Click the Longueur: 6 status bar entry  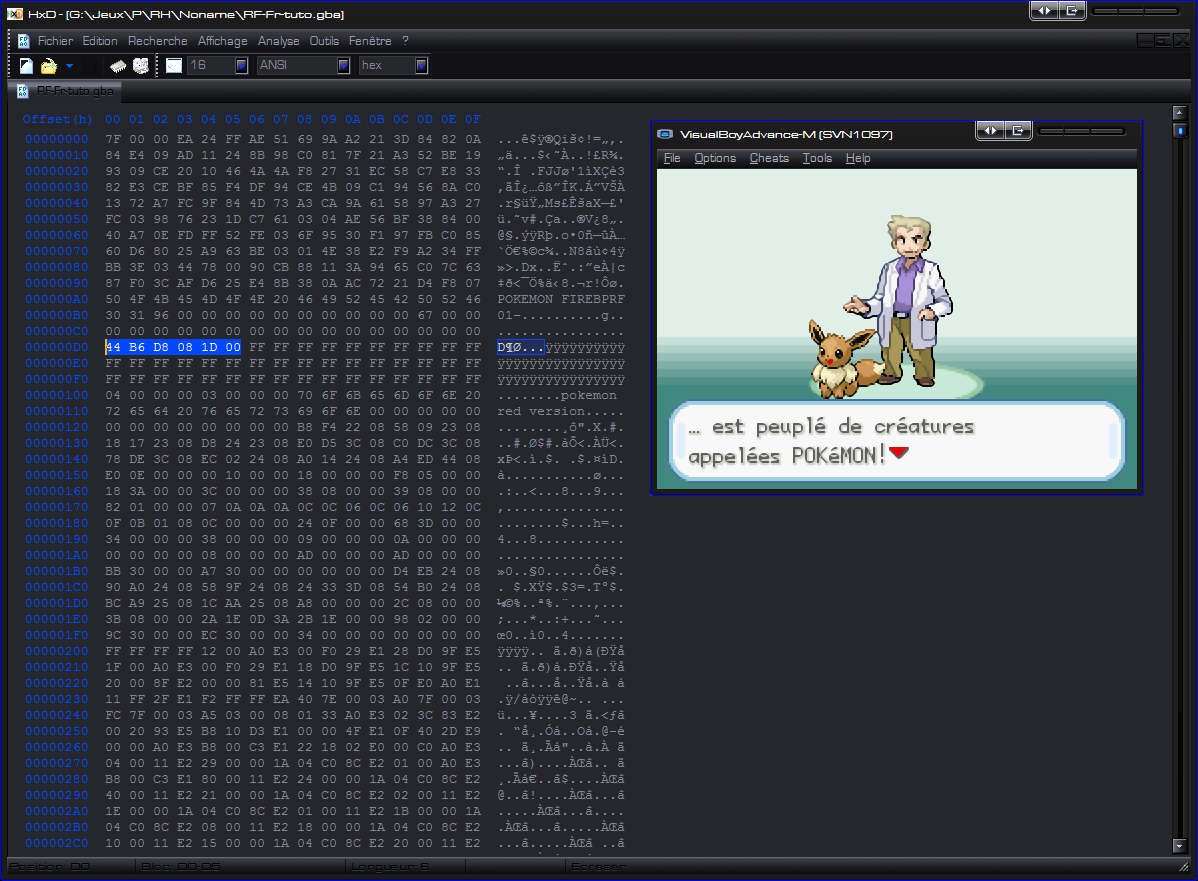[x=390, y=866]
